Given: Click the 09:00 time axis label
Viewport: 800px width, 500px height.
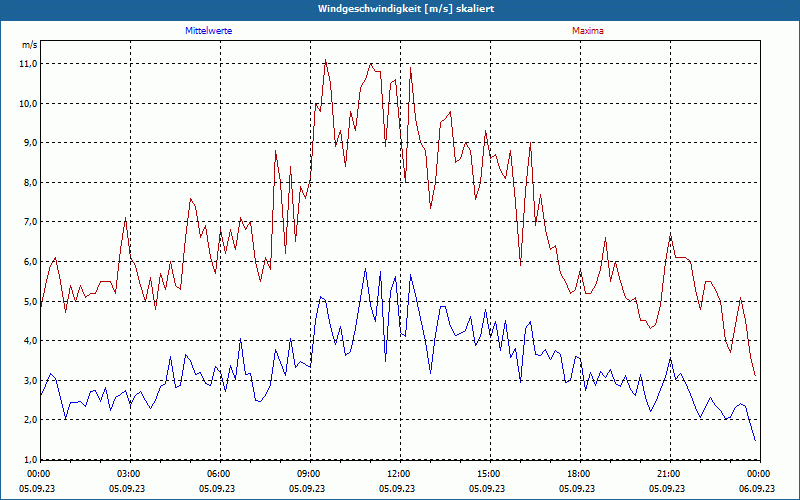Looking at the screenshot, I should click(307, 474).
